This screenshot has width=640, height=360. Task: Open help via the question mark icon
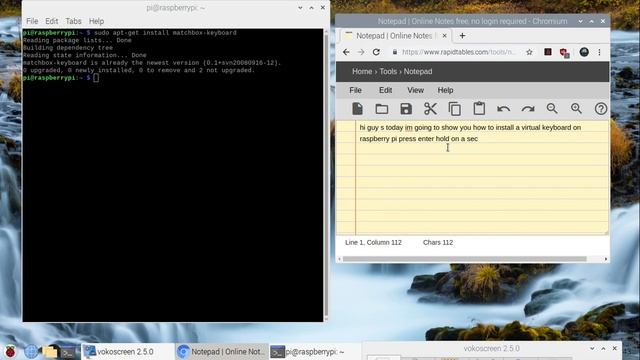(x=601, y=109)
